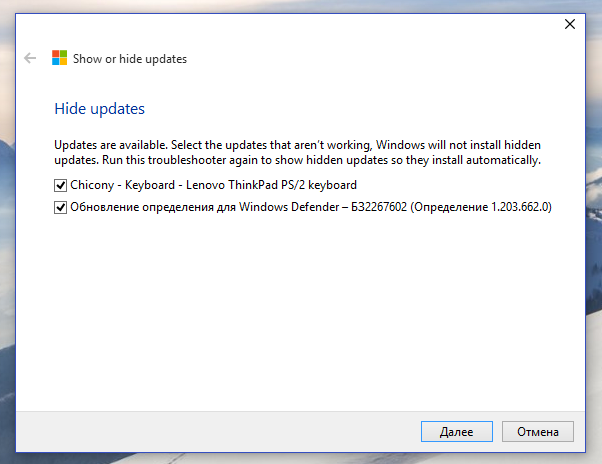Click the 'Hide updates' heading
602x464 pixels.
99,109
